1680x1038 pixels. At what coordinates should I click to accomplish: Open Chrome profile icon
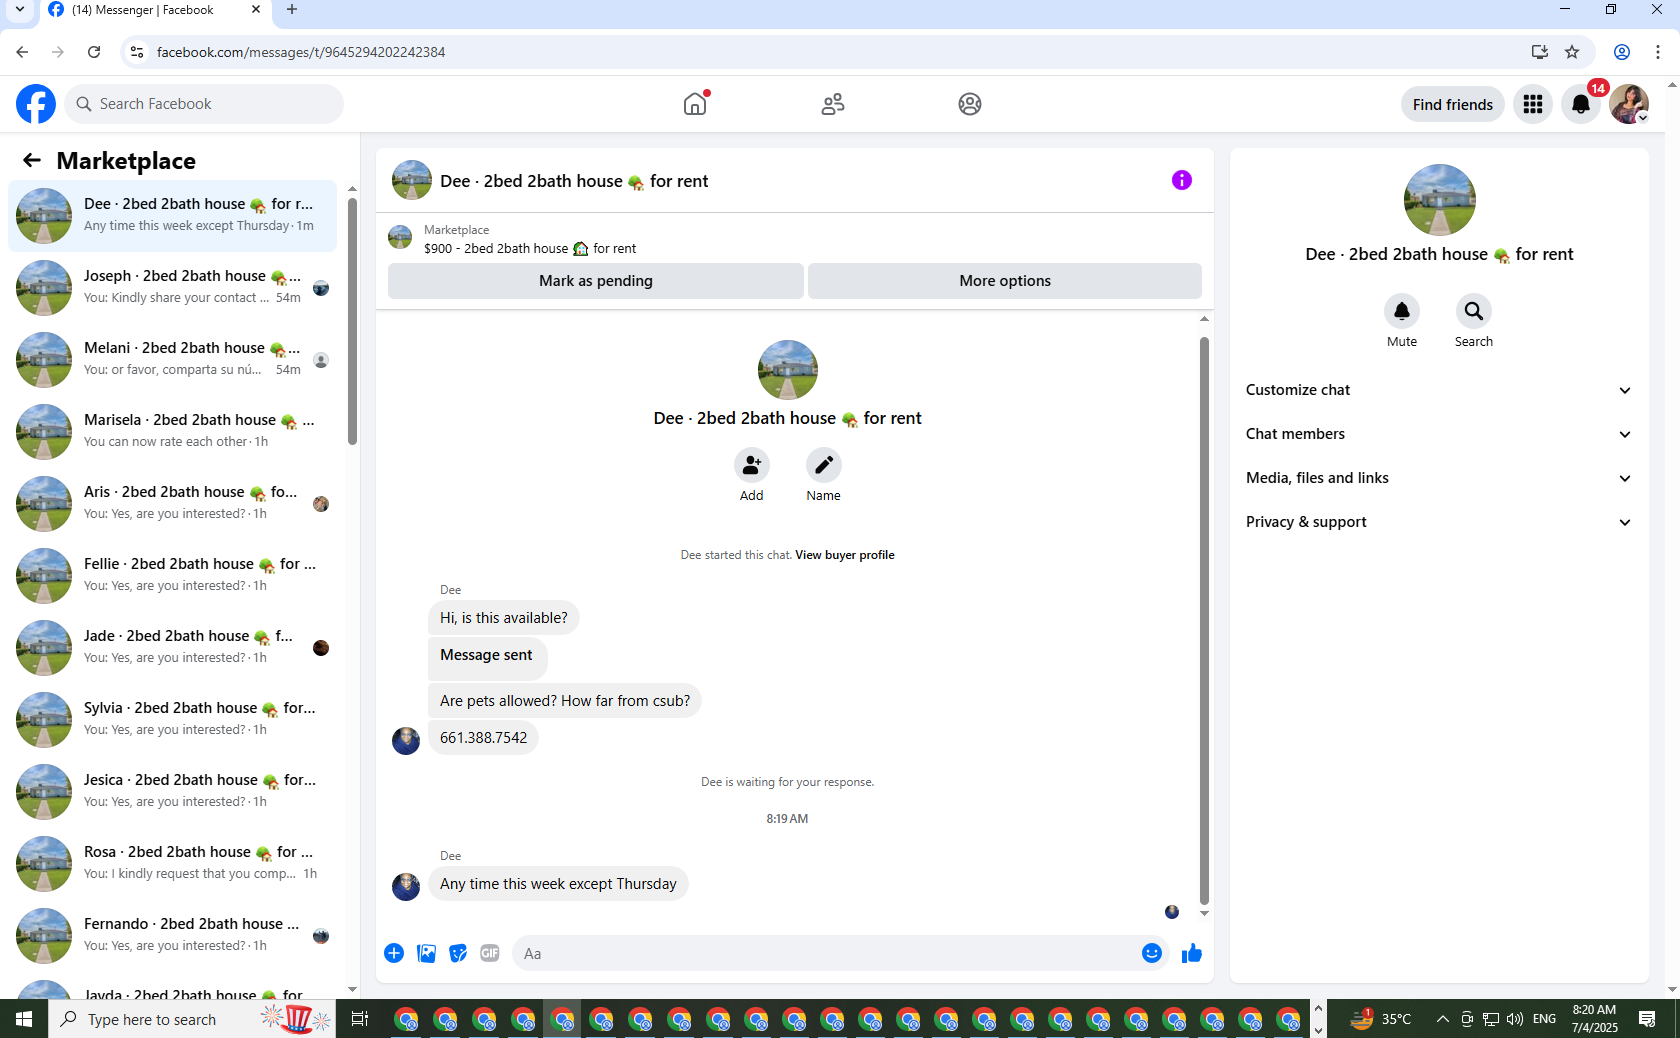[x=1622, y=52]
